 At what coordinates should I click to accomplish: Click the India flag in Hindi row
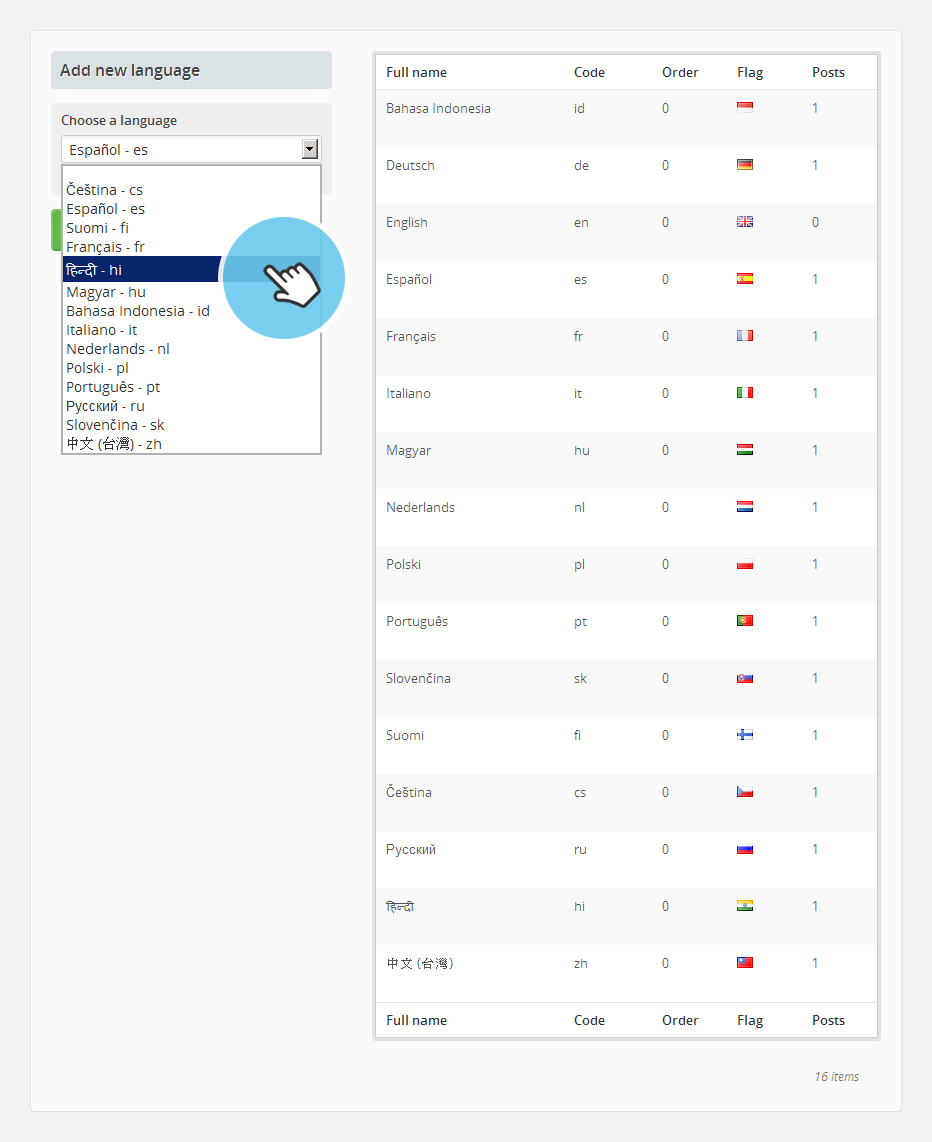(744, 906)
